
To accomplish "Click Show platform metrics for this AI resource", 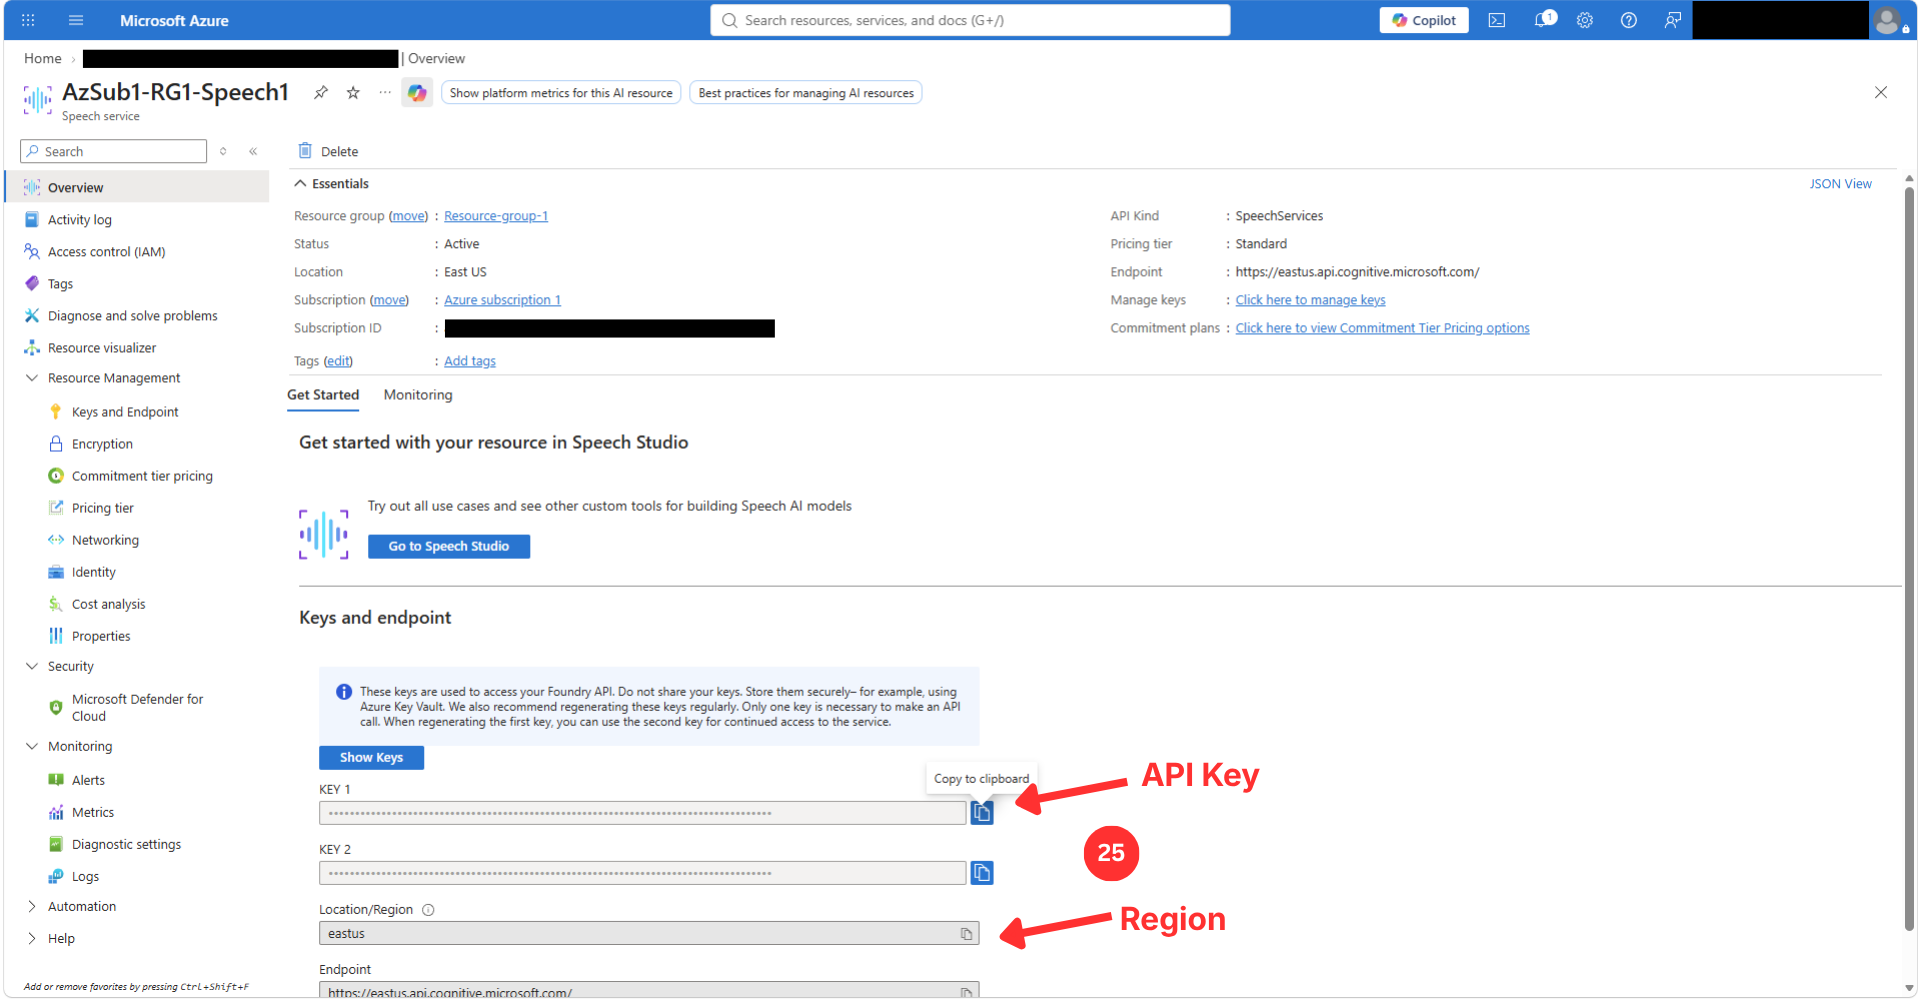I will point(561,93).
